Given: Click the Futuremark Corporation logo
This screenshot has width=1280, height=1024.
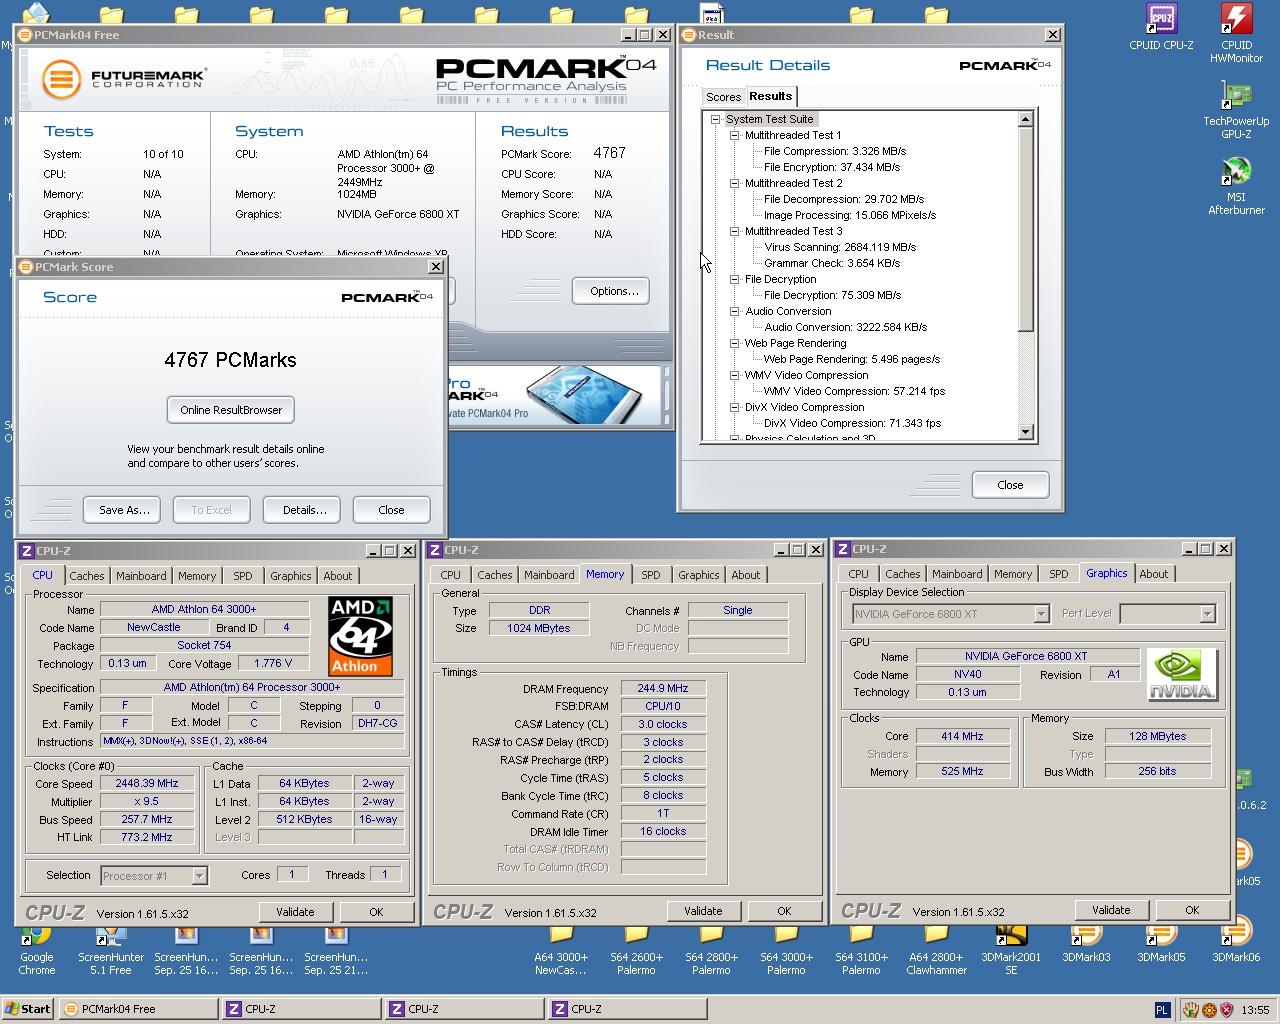Looking at the screenshot, I should coord(124,78).
